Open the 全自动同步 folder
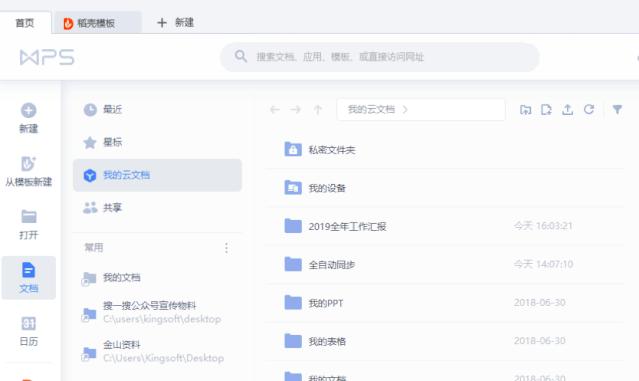The height and width of the screenshot is (381, 639). [x=444, y=264]
